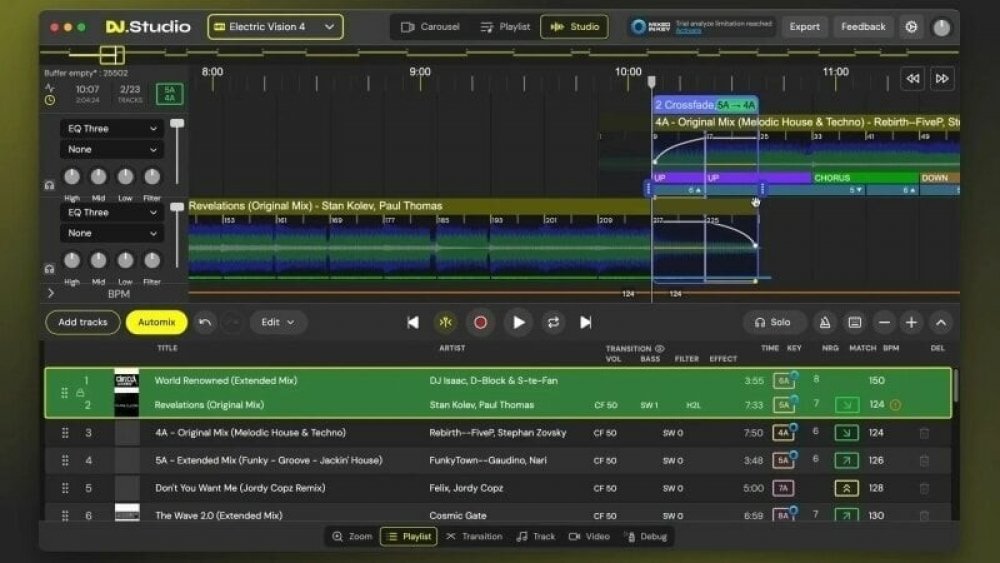The width and height of the screenshot is (1000, 563).
Task: Toggle the loop playback button
Action: (x=552, y=322)
